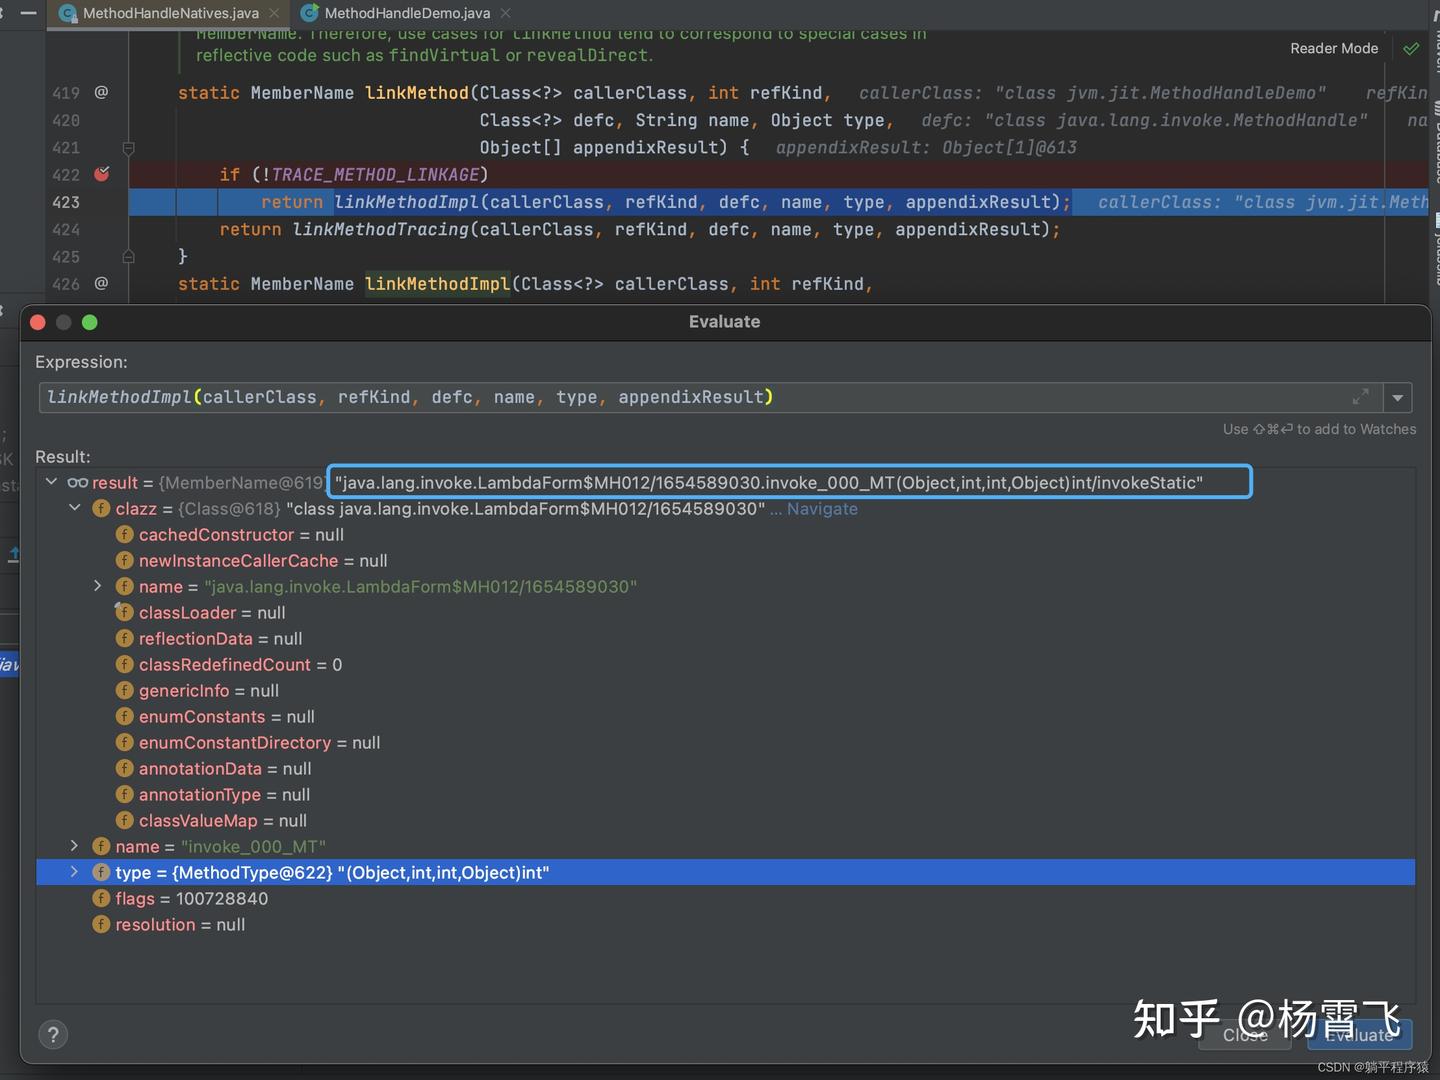Collapse the clazz field node

tap(74, 508)
